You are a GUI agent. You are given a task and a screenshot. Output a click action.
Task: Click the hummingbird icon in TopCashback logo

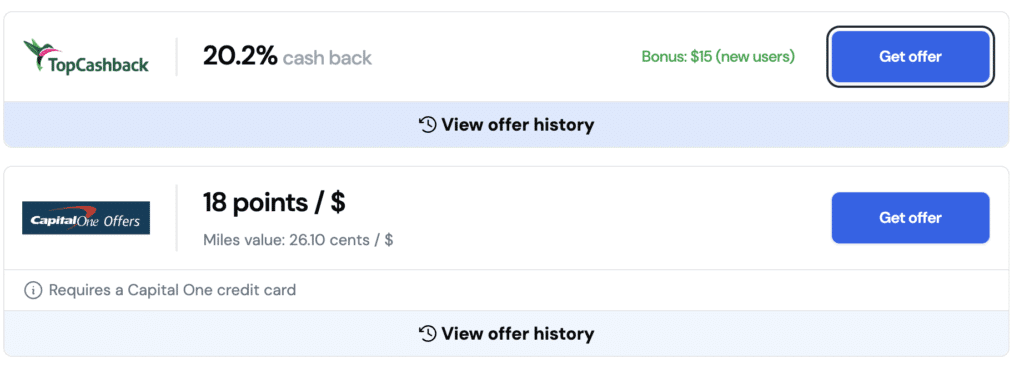[x=40, y=51]
